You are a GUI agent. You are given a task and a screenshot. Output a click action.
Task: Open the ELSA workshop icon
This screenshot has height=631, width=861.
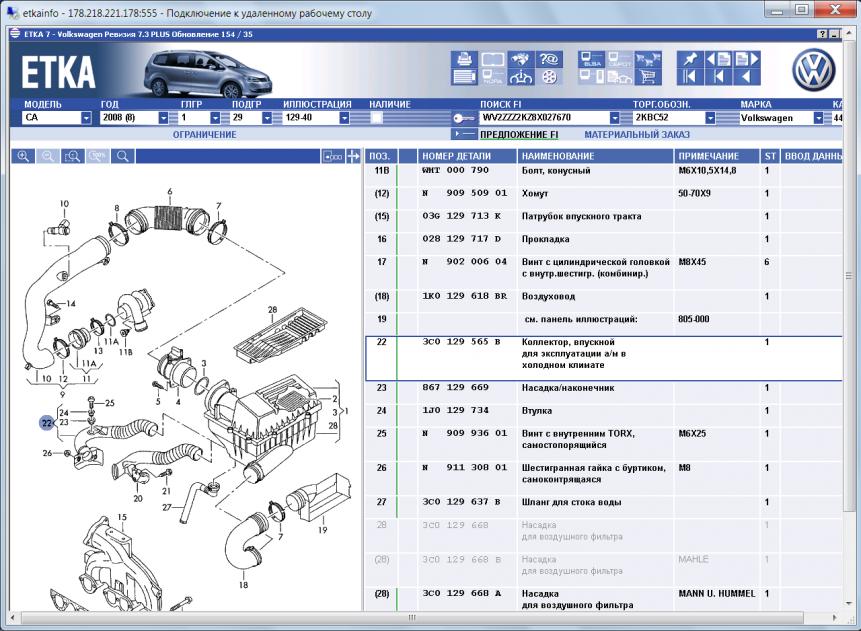point(592,59)
